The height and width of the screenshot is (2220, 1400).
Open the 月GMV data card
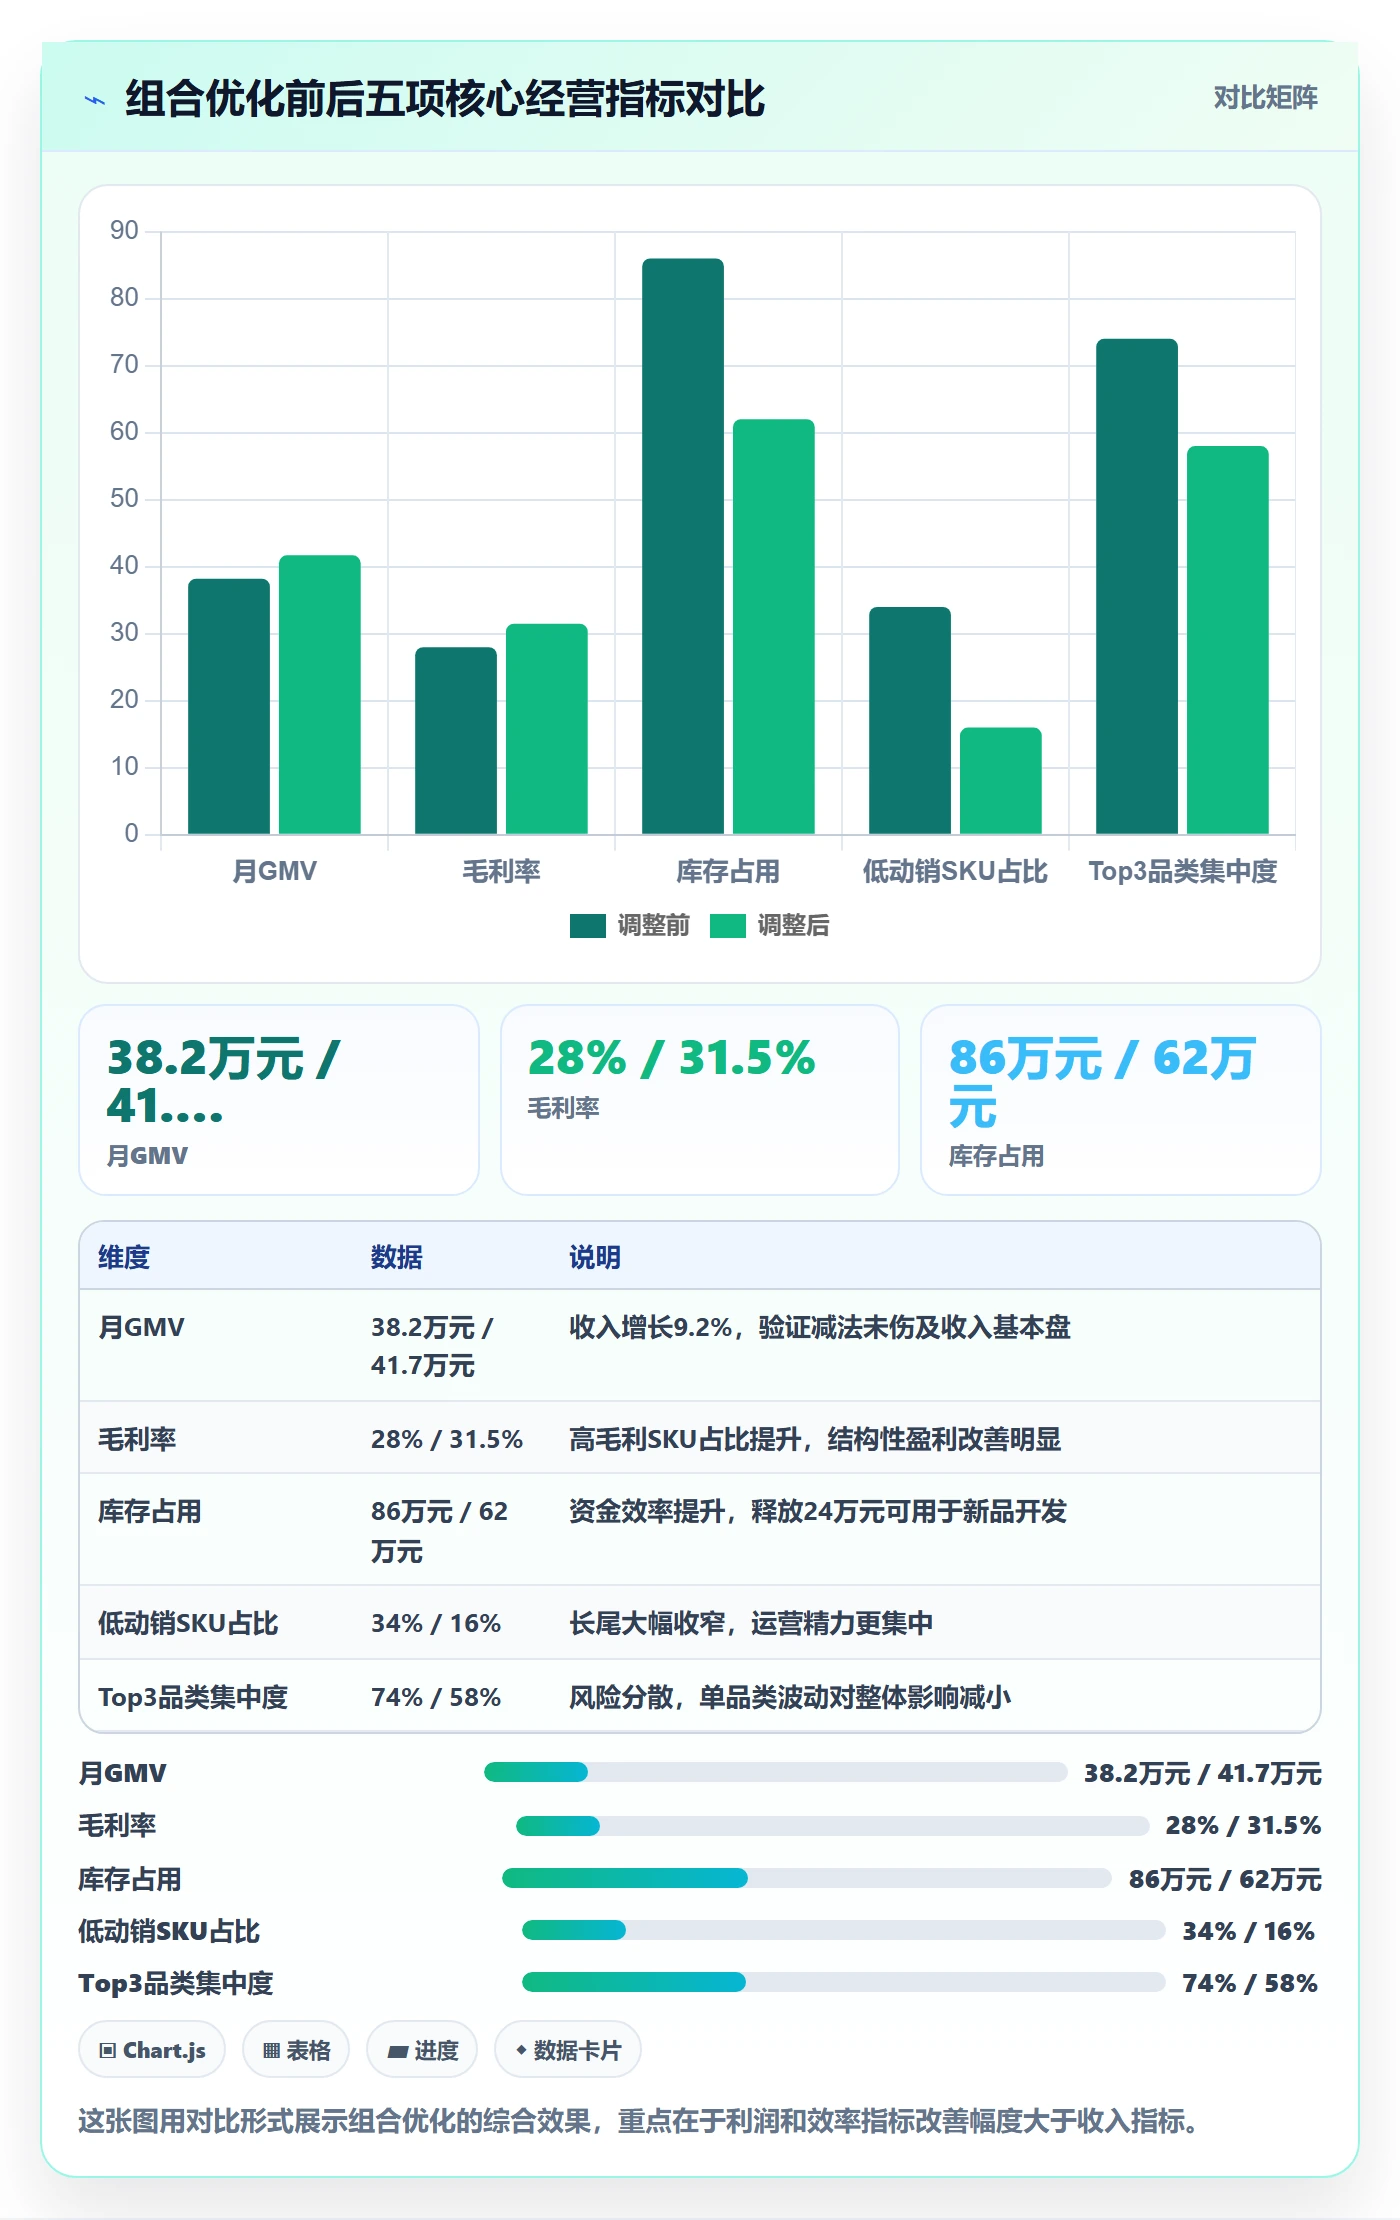coord(279,1100)
